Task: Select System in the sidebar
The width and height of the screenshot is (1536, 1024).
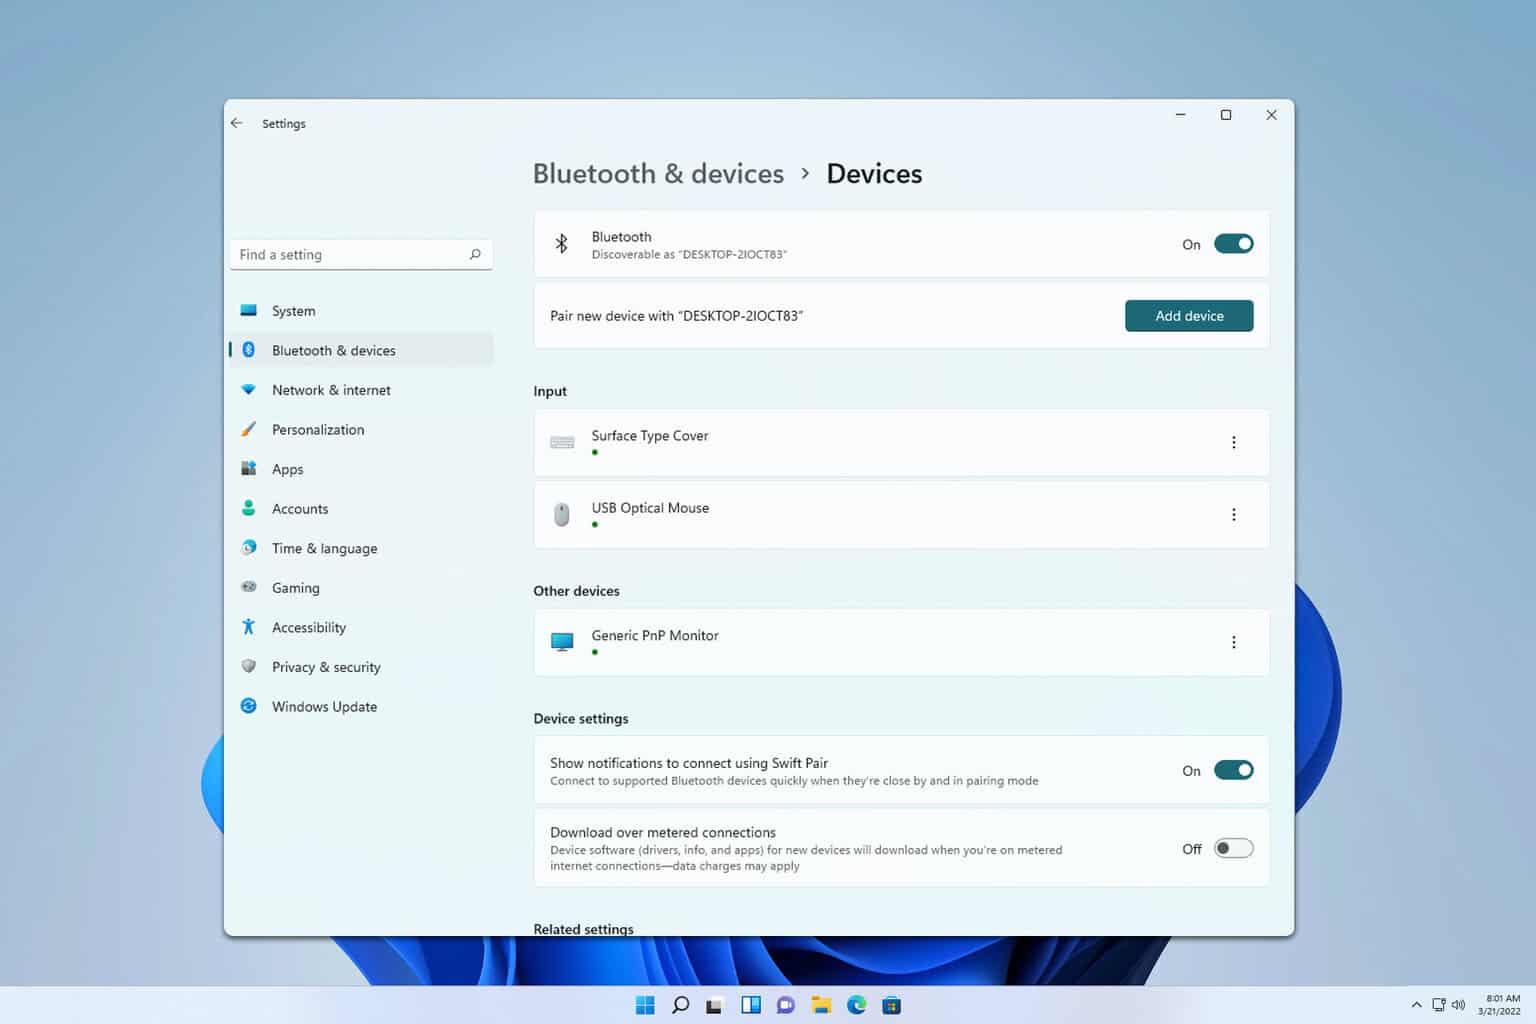Action: click(361, 311)
